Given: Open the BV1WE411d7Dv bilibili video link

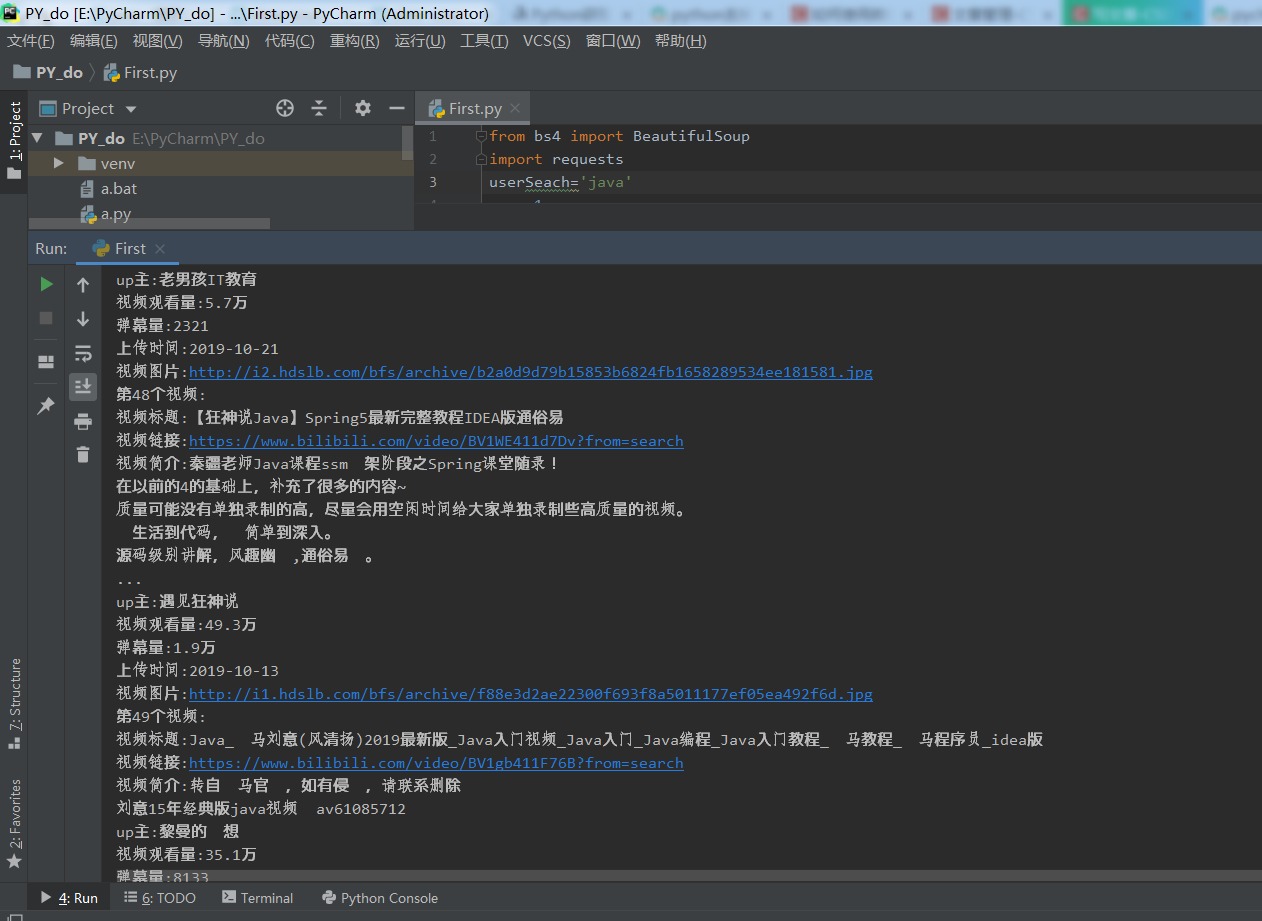Looking at the screenshot, I should 437,440.
